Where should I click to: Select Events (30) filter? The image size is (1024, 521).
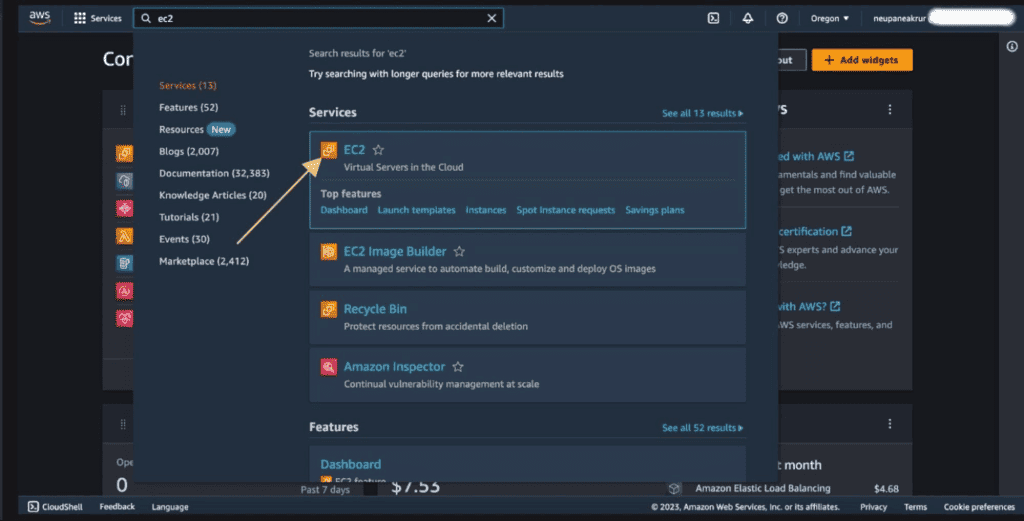(184, 239)
